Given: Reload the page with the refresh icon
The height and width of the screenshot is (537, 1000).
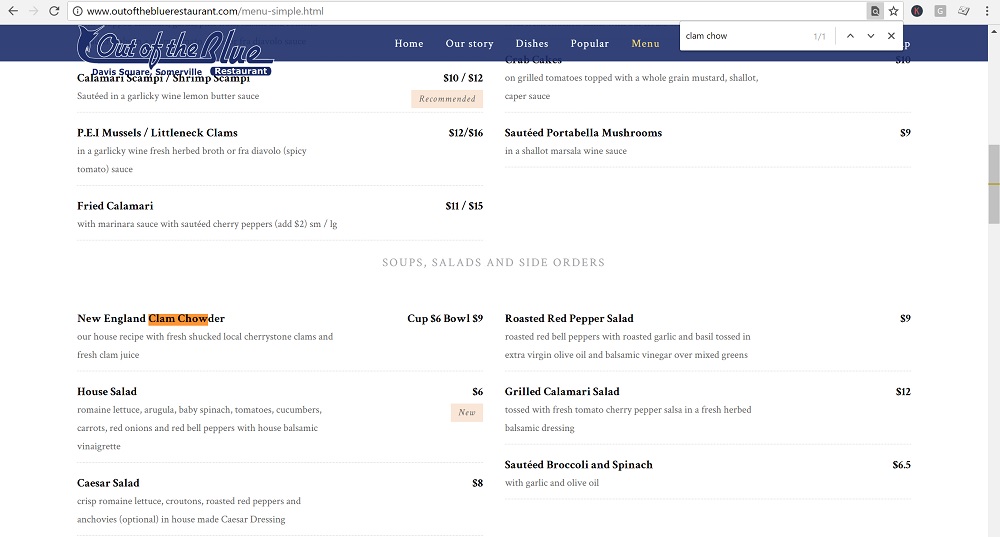Looking at the screenshot, I should click(54, 11).
